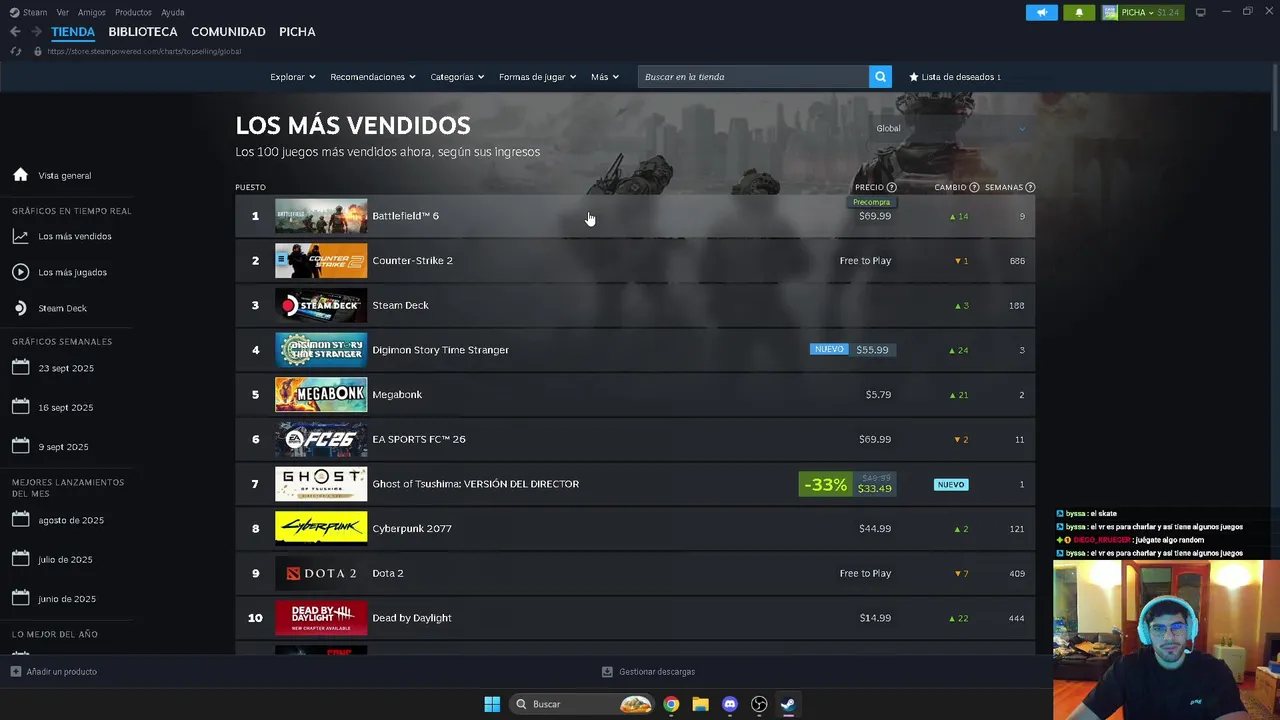Click calendar icon for julio de 2025
The image size is (1280, 720).
(20, 558)
